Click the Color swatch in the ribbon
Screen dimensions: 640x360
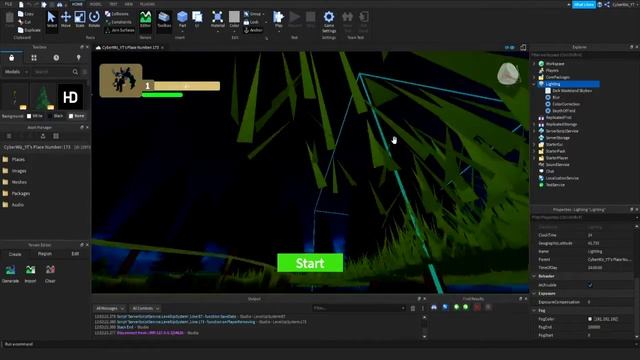point(234,20)
